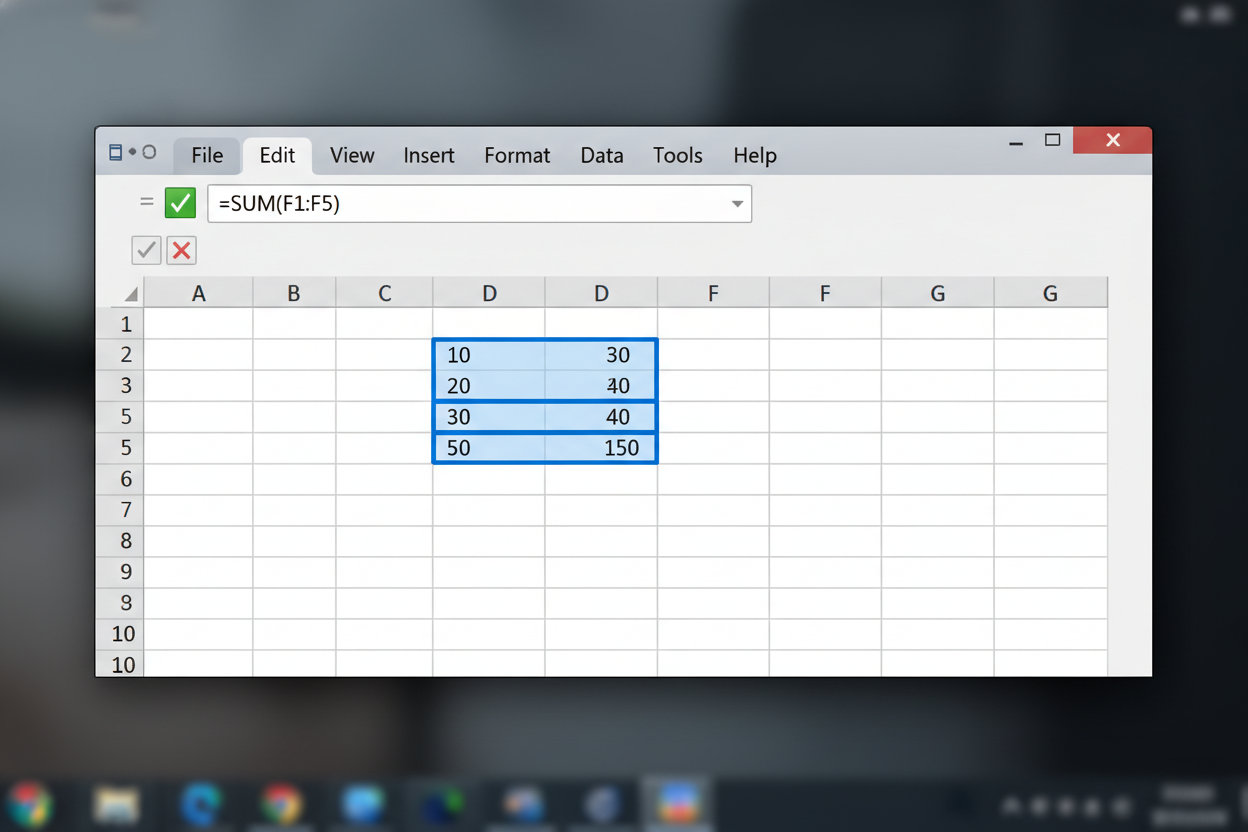Open the Edge browser from the taskbar
Viewport: 1248px width, 832px height.
[200, 804]
